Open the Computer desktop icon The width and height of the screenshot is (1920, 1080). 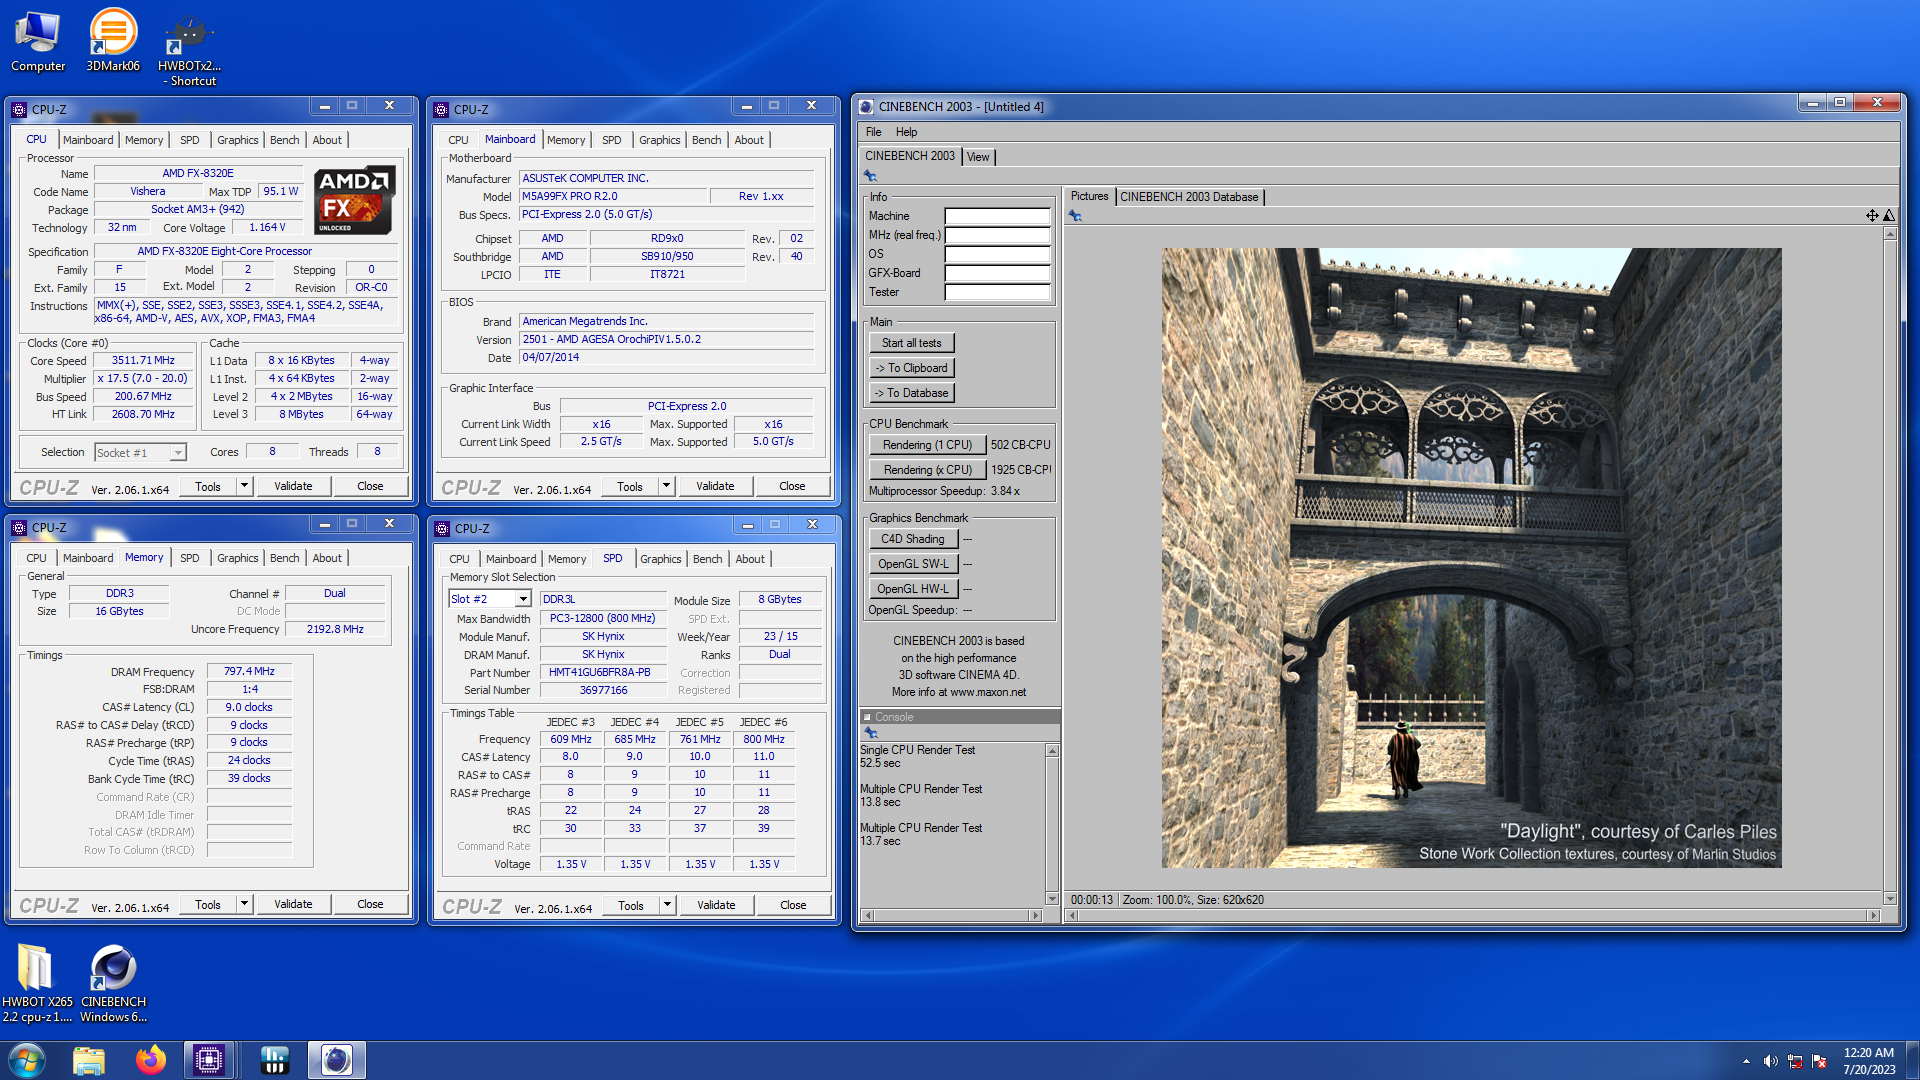[x=38, y=42]
